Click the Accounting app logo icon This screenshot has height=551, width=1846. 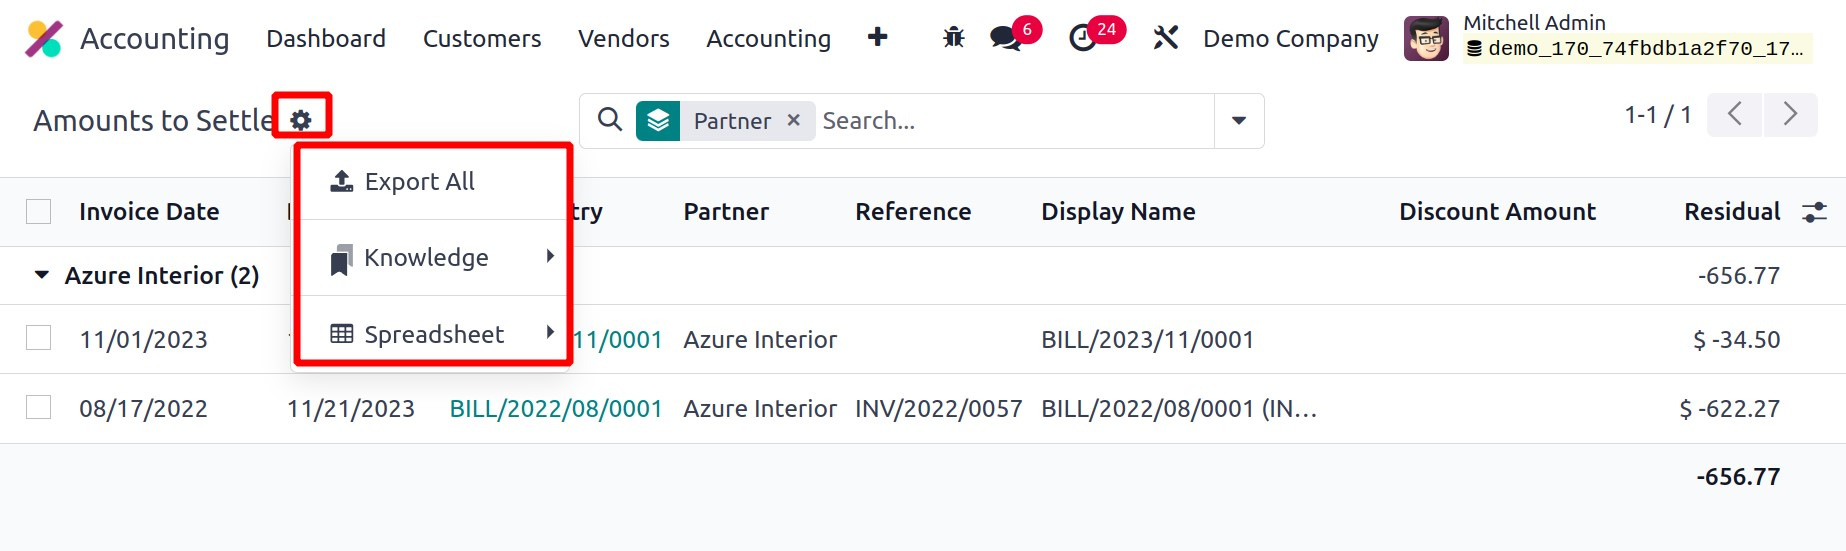[x=44, y=39]
